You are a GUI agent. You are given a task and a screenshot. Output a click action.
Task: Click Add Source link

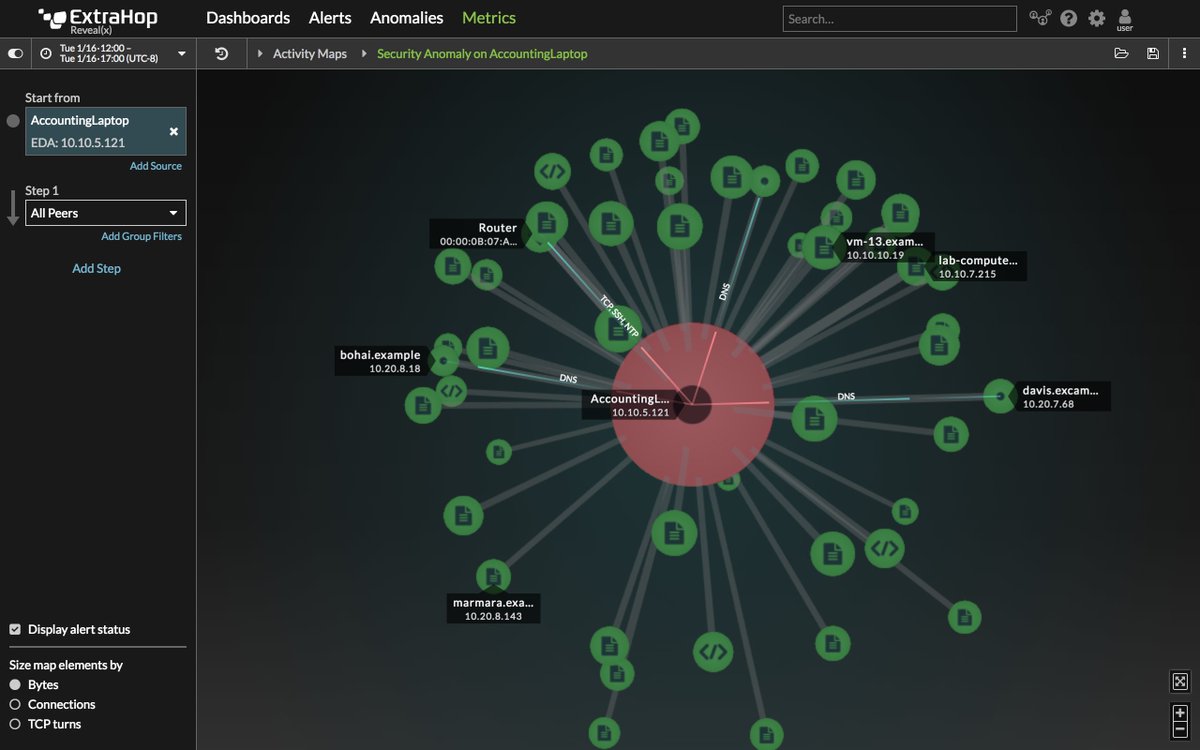pyautogui.click(x=156, y=166)
